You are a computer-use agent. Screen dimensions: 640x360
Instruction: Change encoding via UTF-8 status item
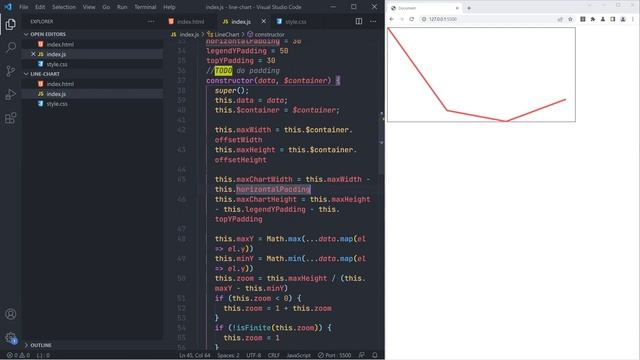pos(253,355)
